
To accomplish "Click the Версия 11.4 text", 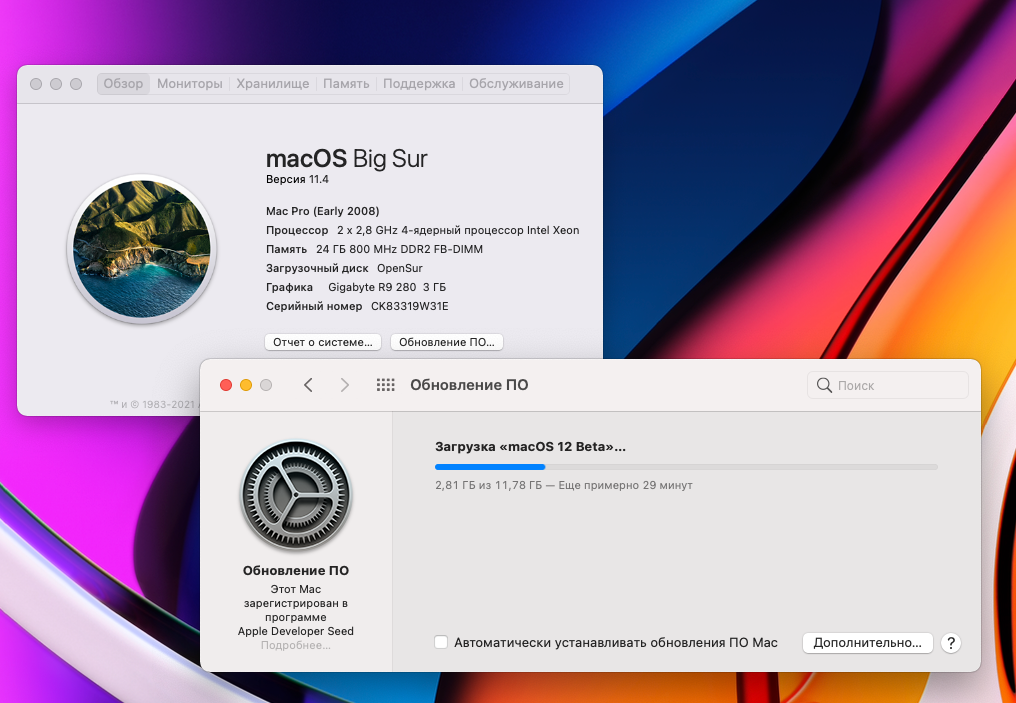I will [x=297, y=179].
